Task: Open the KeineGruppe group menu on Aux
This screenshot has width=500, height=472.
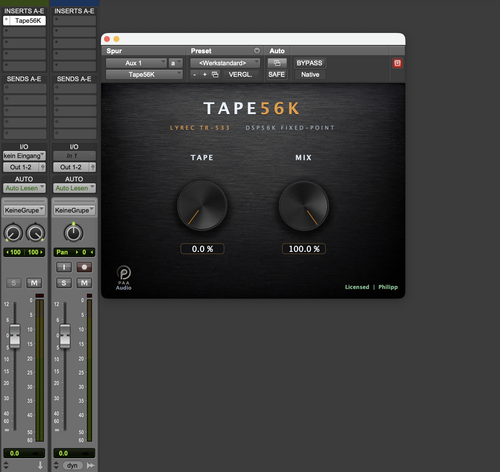Action: coord(24,210)
